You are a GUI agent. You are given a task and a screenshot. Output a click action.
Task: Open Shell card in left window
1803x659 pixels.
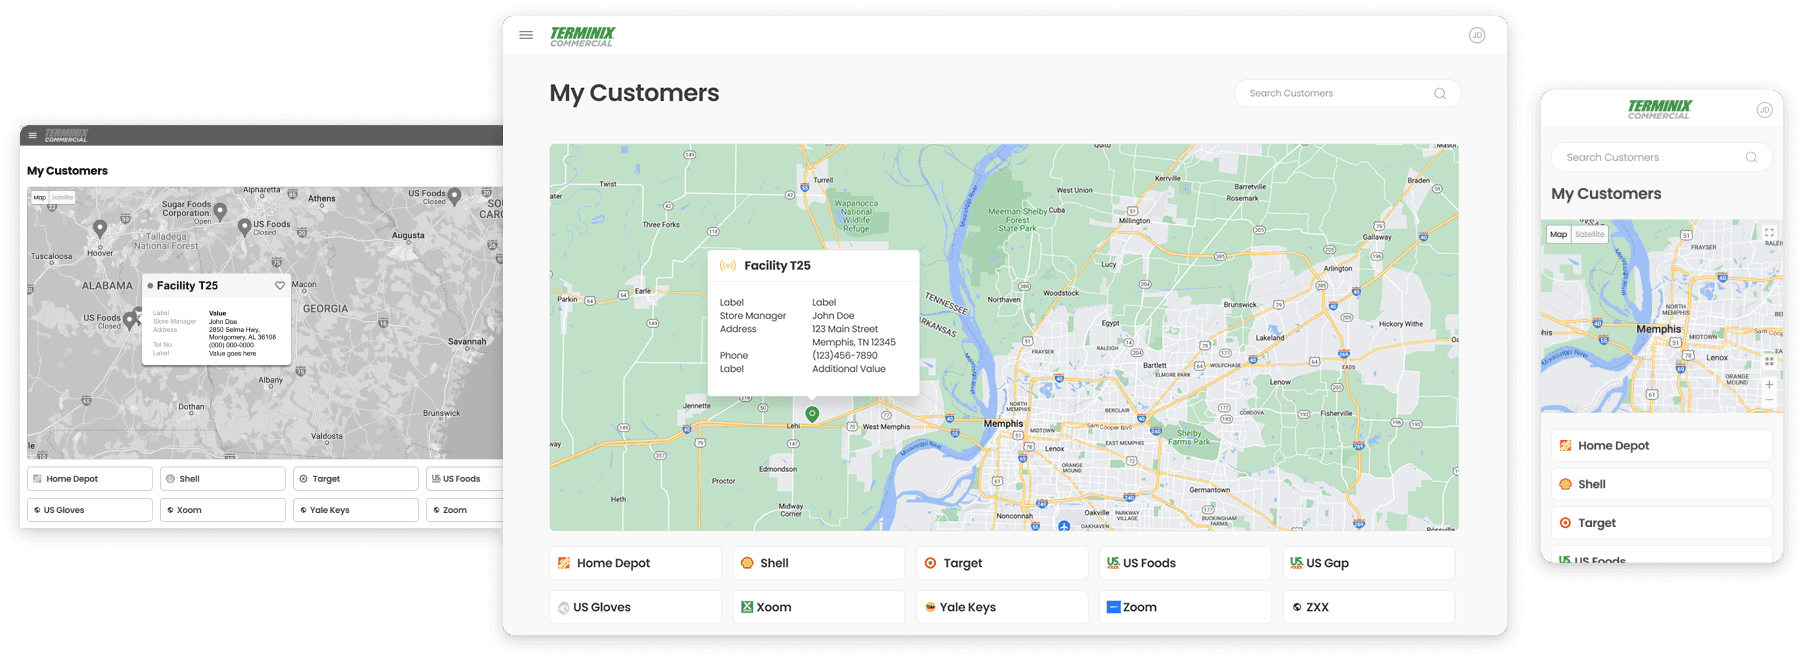tap(223, 479)
